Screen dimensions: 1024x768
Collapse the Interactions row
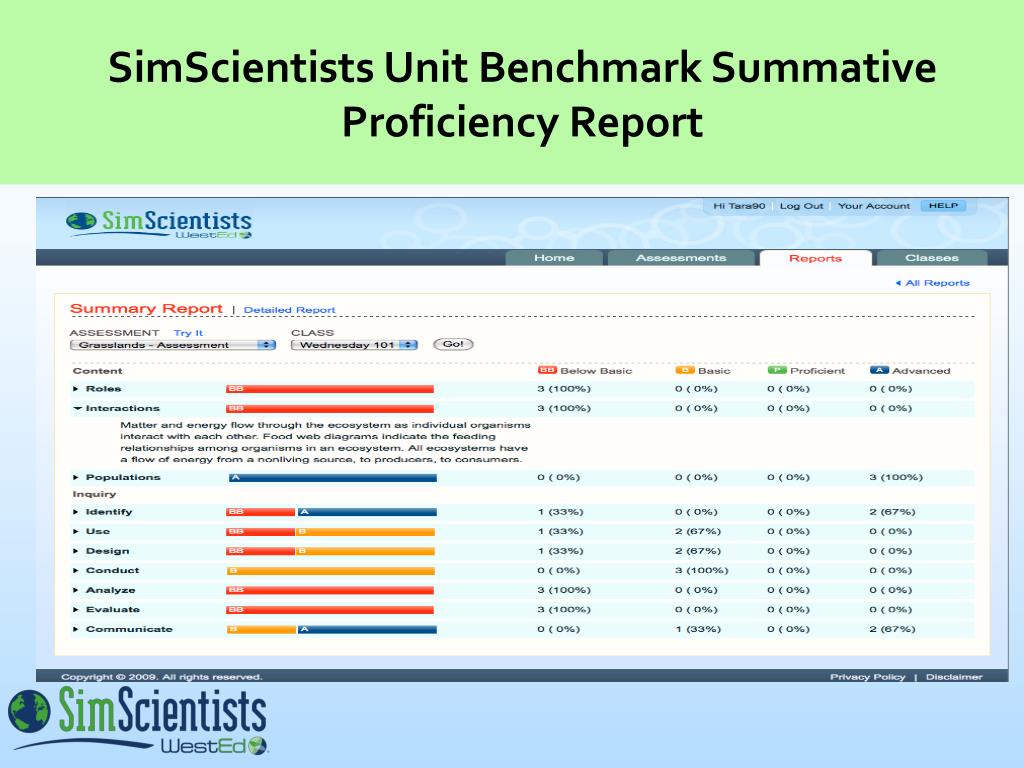coord(77,408)
